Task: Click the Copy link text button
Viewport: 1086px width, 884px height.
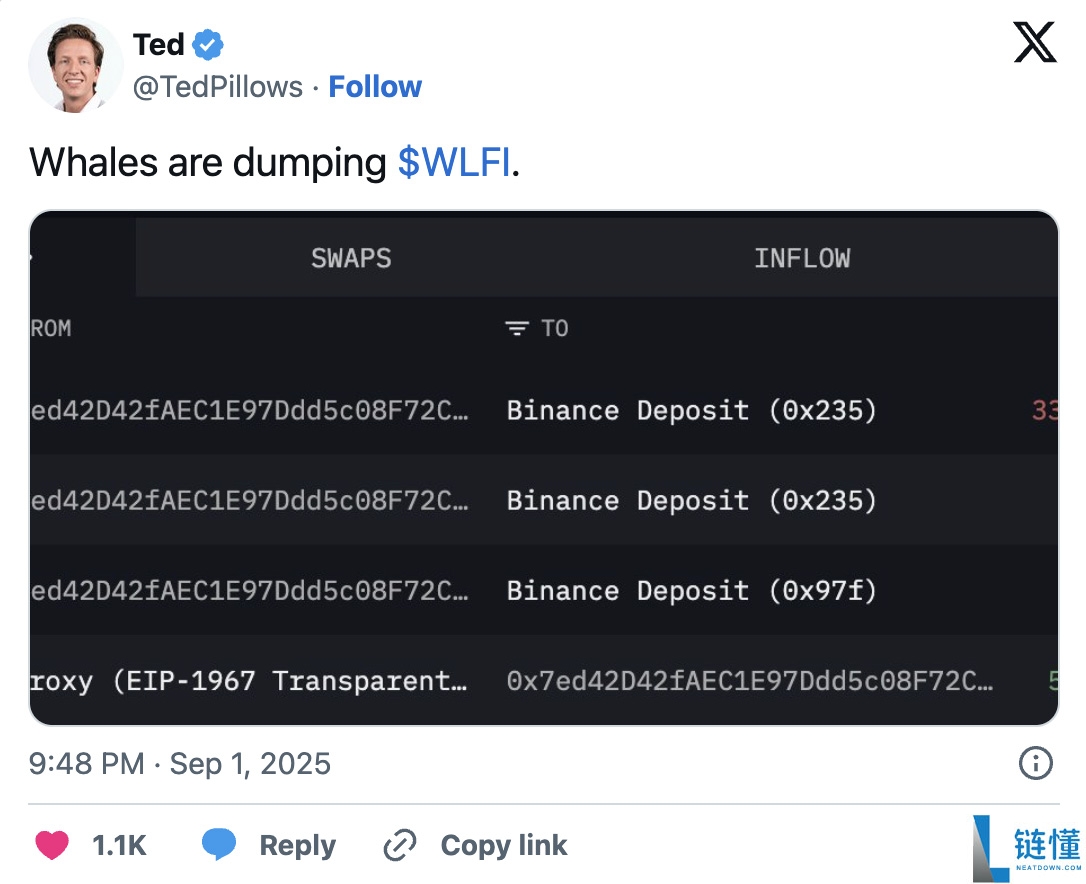Action: pos(504,846)
